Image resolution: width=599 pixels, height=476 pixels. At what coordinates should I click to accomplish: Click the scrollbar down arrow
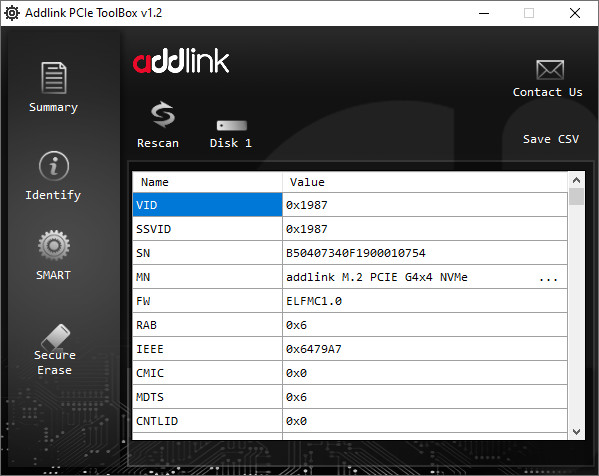[x=576, y=432]
